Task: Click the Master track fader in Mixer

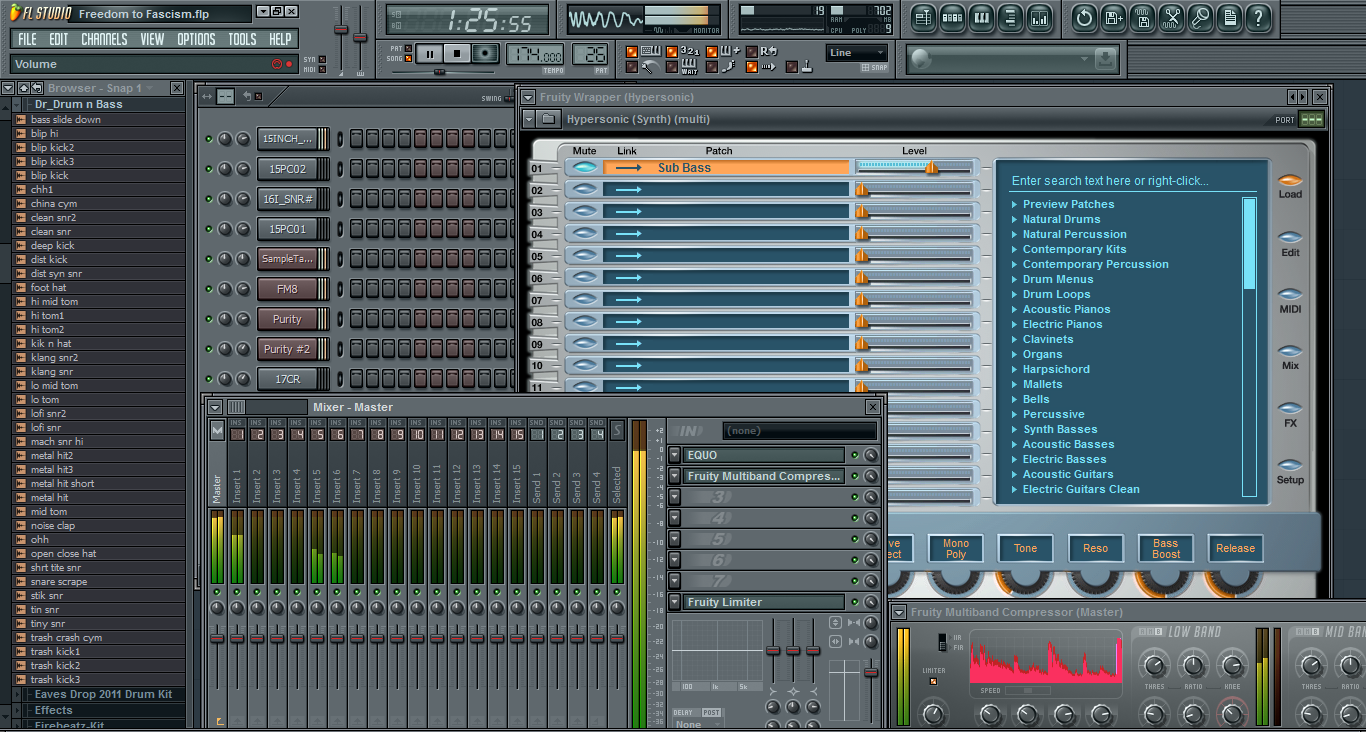Action: tap(217, 638)
